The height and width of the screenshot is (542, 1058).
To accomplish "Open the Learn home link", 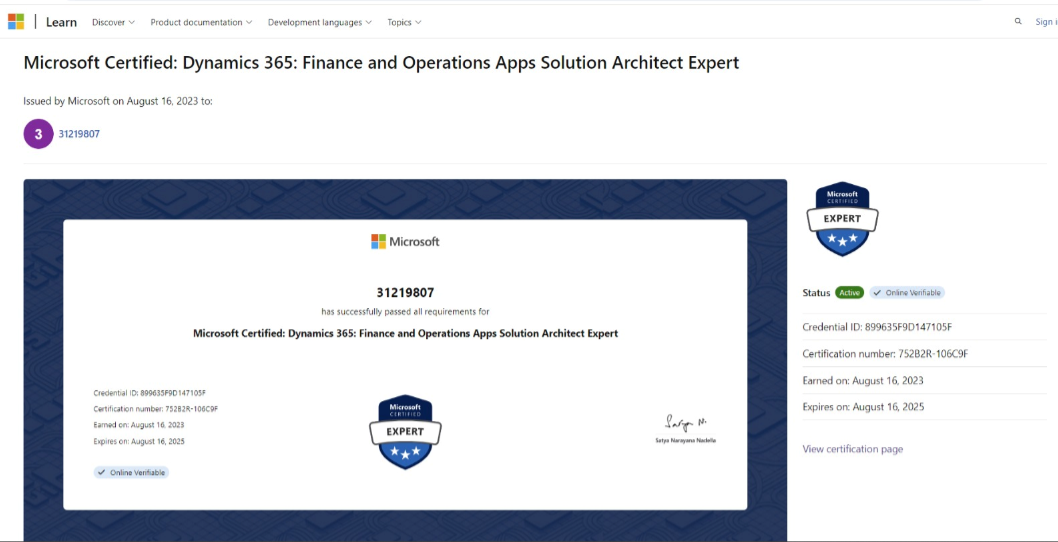I will coord(61,22).
